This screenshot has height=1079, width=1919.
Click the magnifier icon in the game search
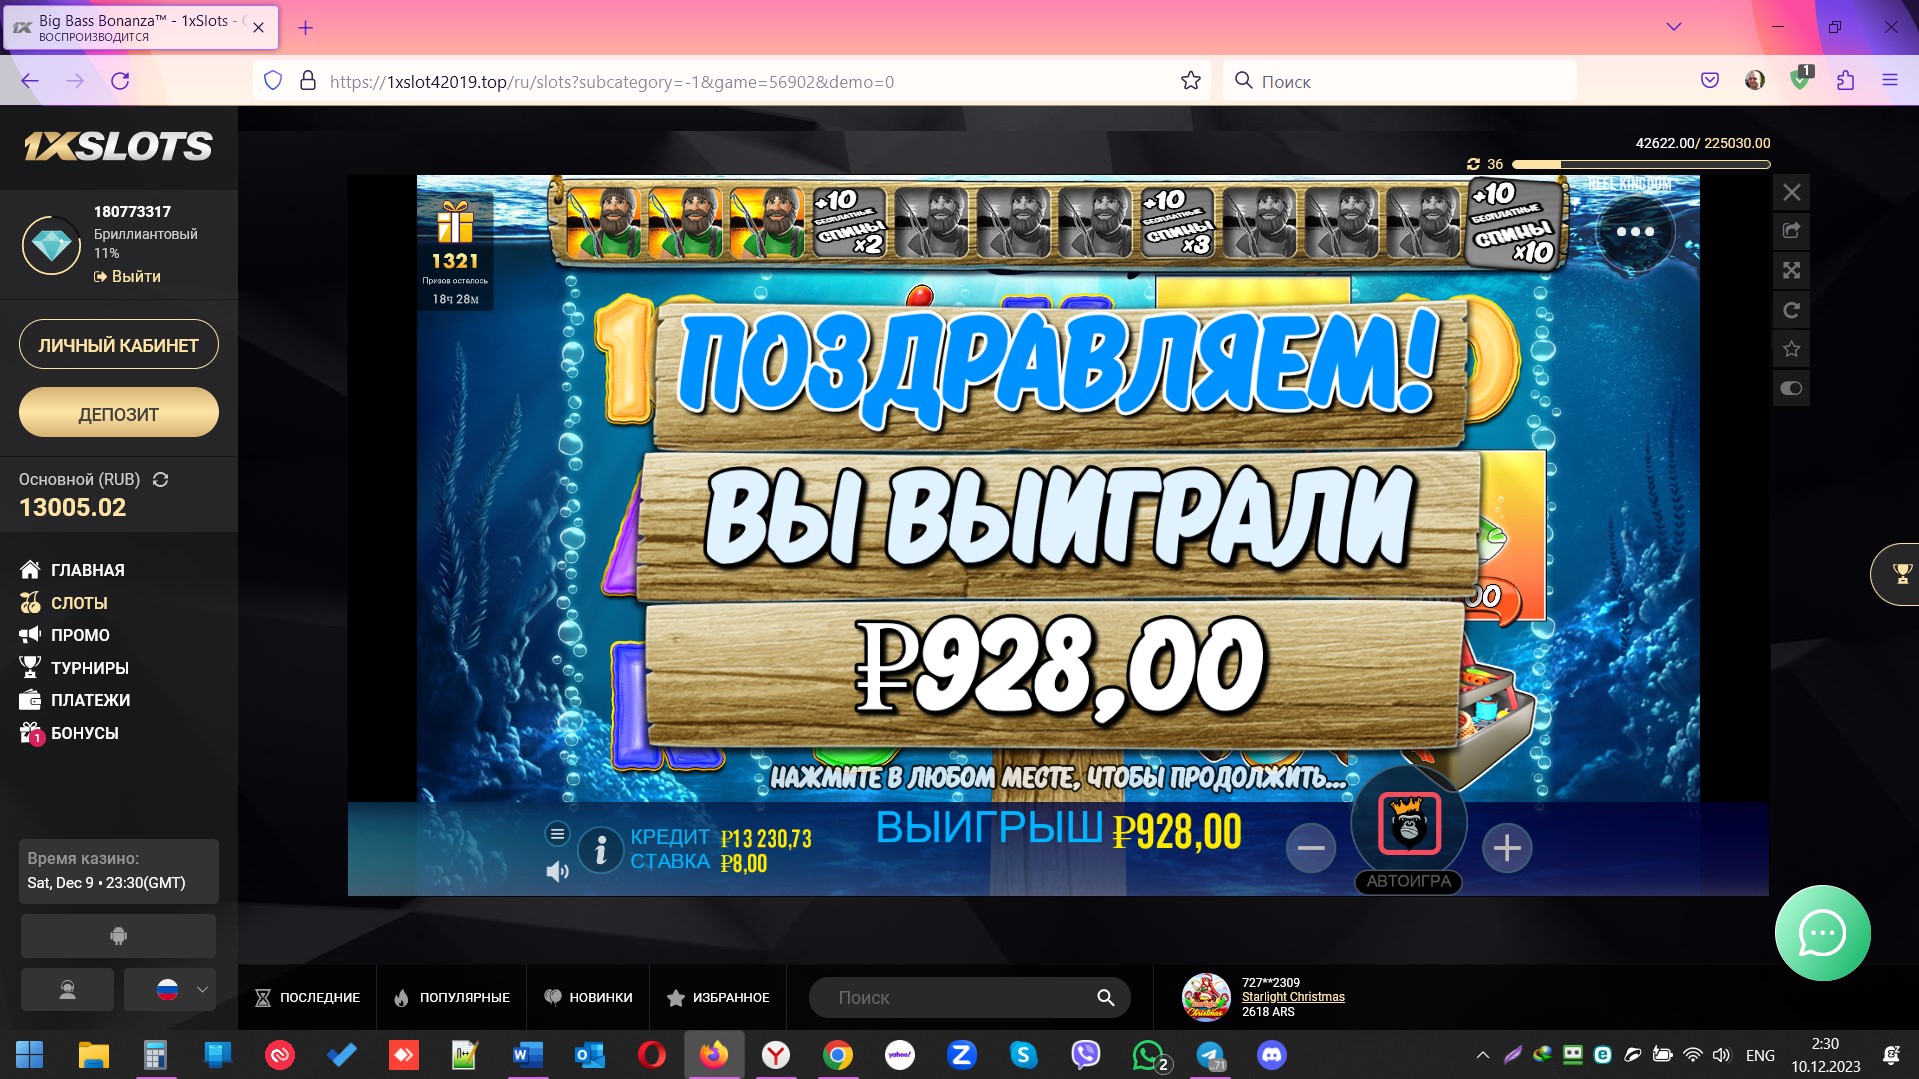[1105, 997]
